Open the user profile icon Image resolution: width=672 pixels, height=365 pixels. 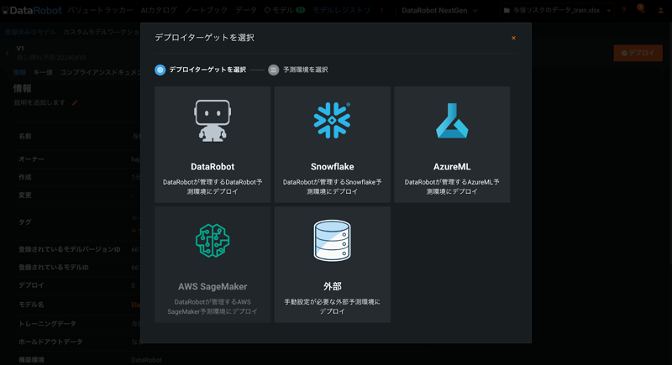pos(660,10)
